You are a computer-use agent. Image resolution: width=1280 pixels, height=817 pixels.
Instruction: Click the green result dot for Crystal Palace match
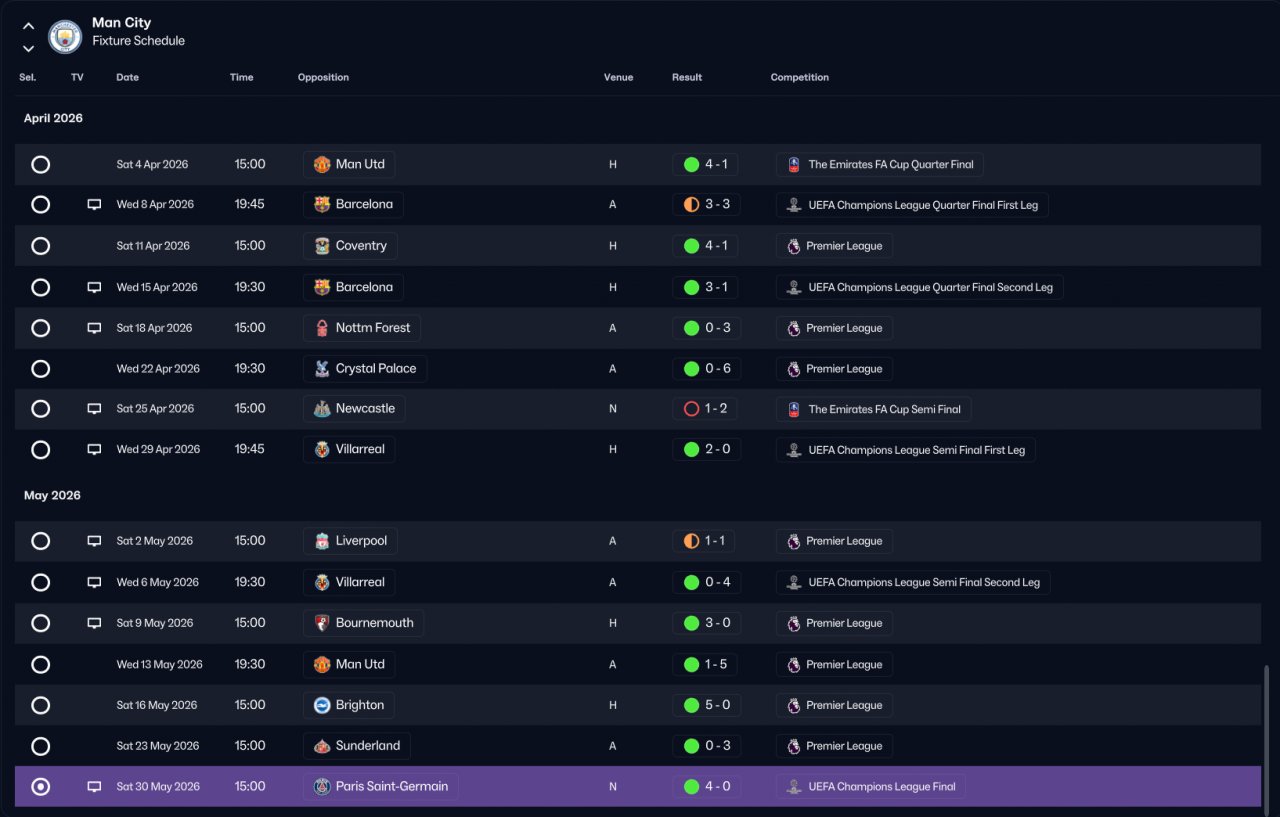tap(691, 368)
